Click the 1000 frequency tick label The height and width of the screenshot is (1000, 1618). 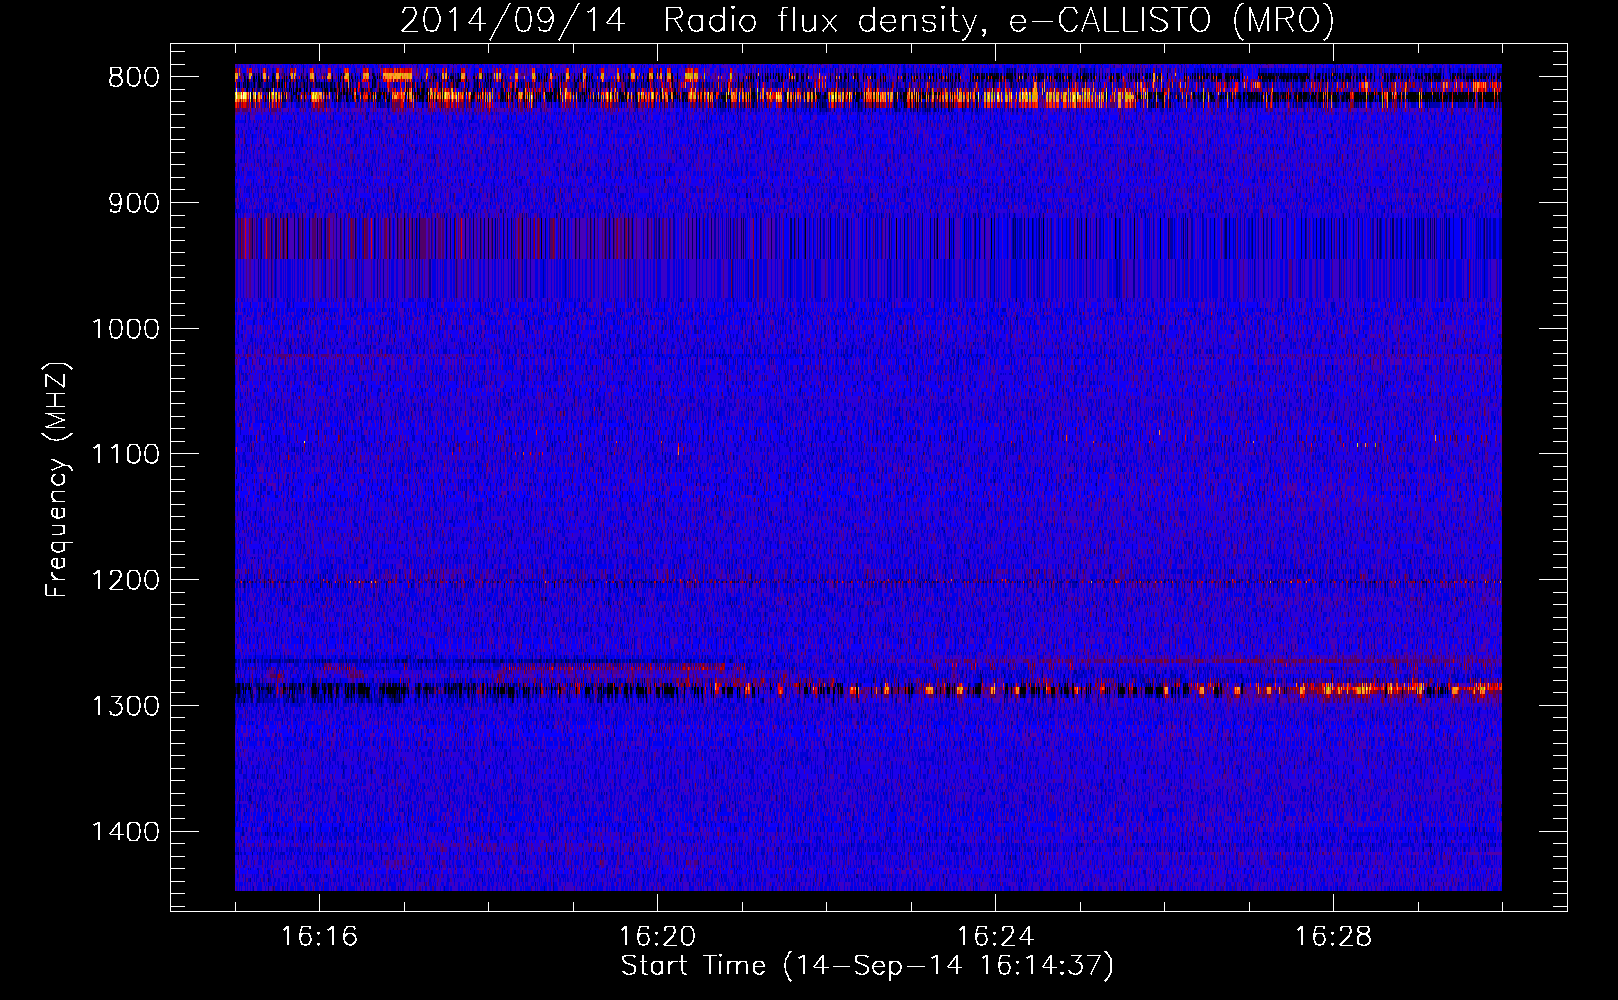point(125,330)
